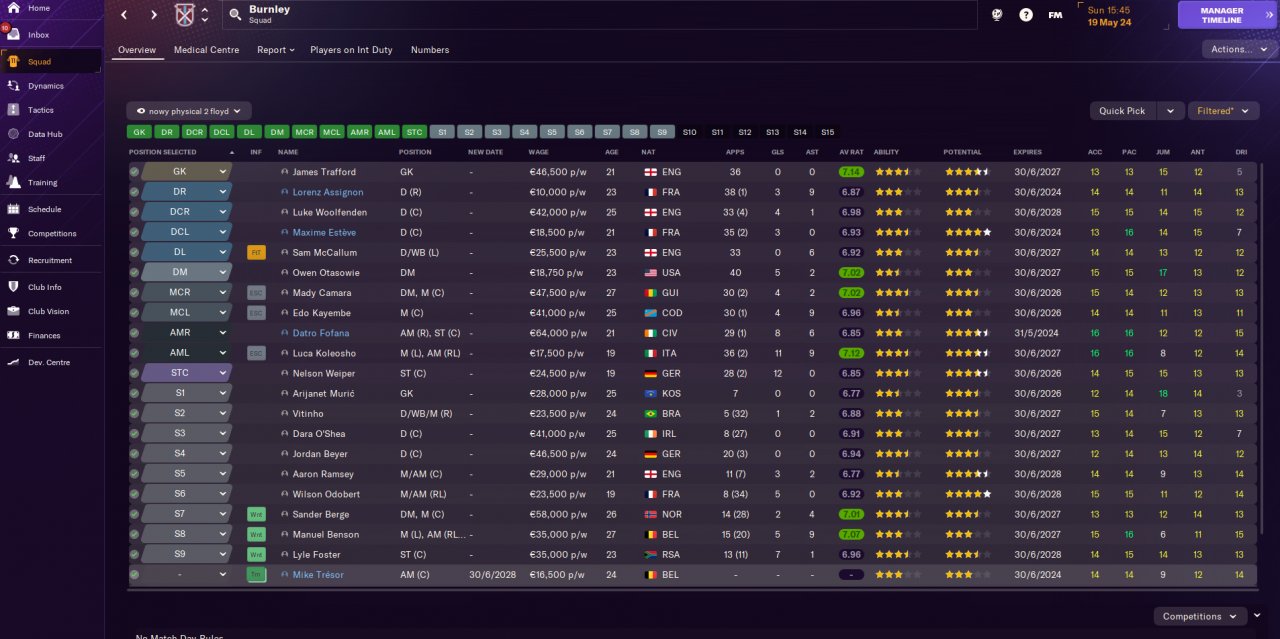The height and width of the screenshot is (639, 1280).
Task: Switch to the Overview tab
Action: 137,50
